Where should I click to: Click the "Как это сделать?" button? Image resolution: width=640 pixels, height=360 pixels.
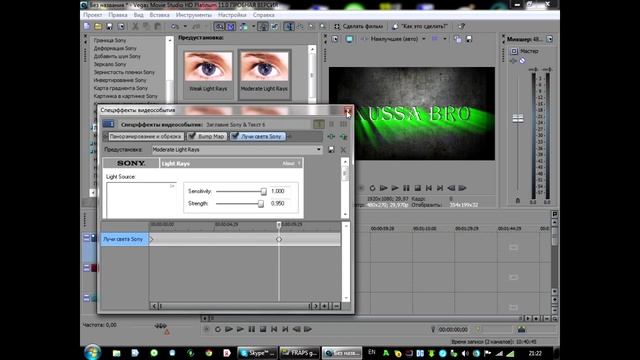(420, 27)
